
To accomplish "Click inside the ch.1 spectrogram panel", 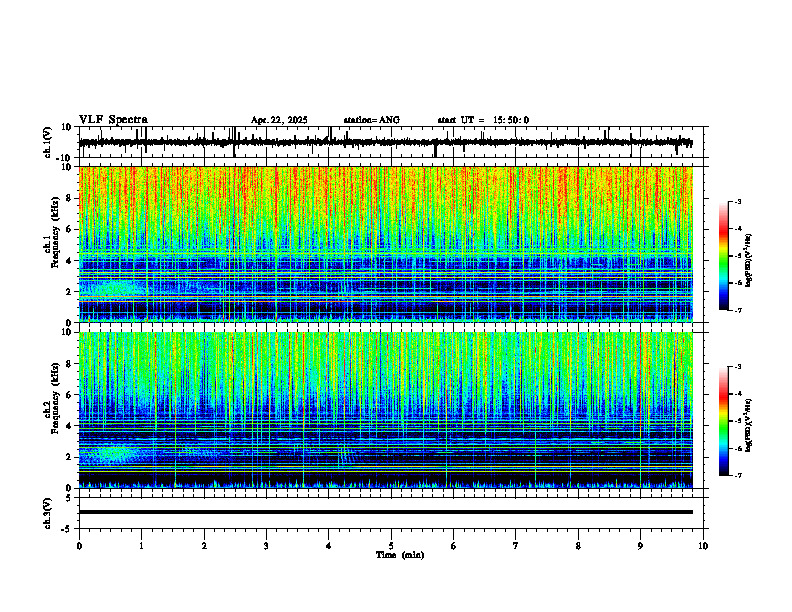I will tap(386, 244).
